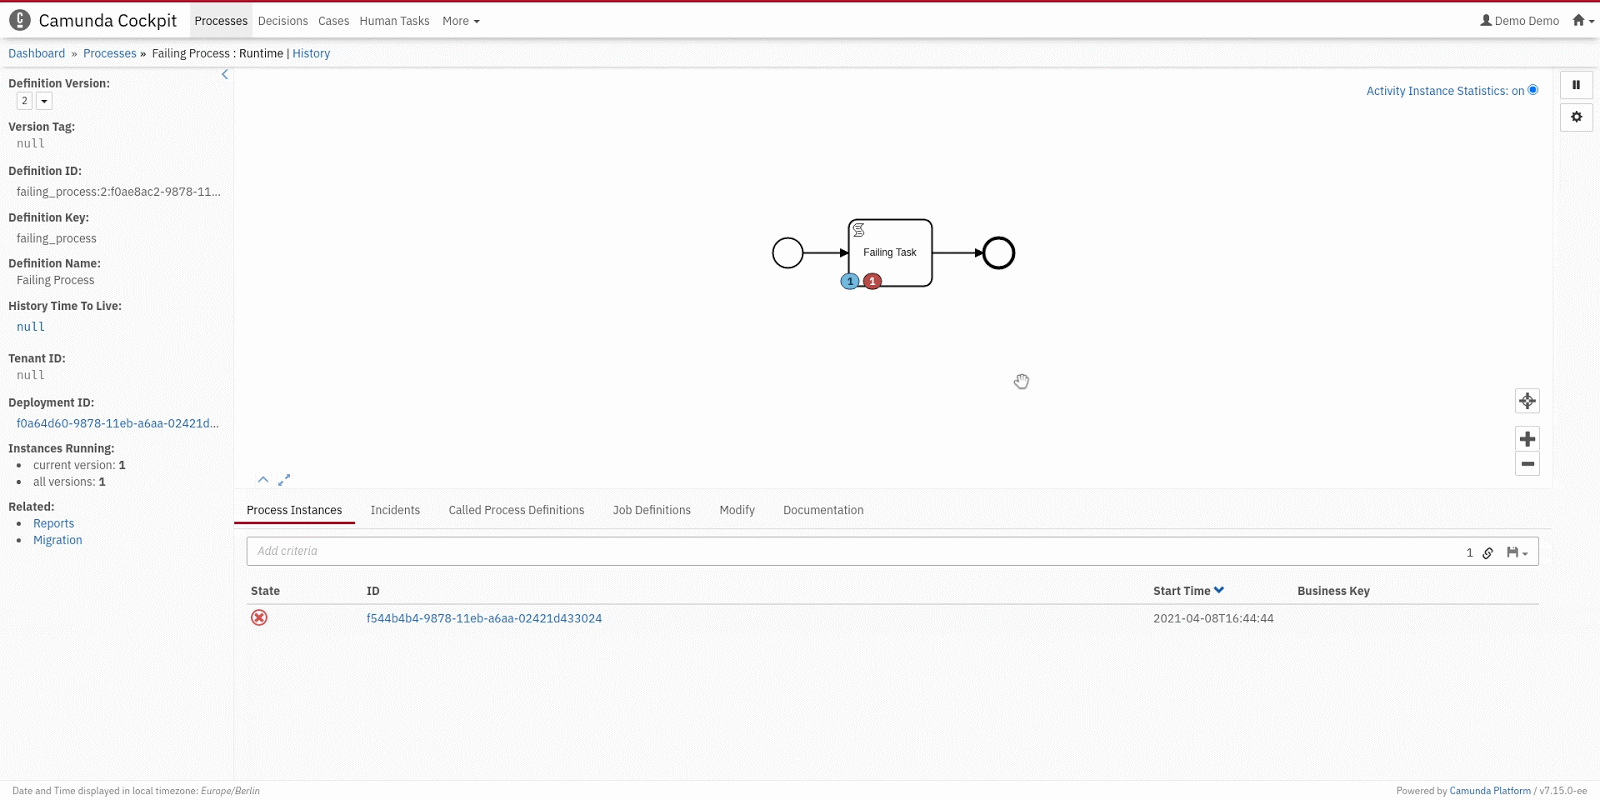Viewport: 1600px width, 800px height.
Task: Open Camunda Platform footer link
Action: click(x=1490, y=791)
